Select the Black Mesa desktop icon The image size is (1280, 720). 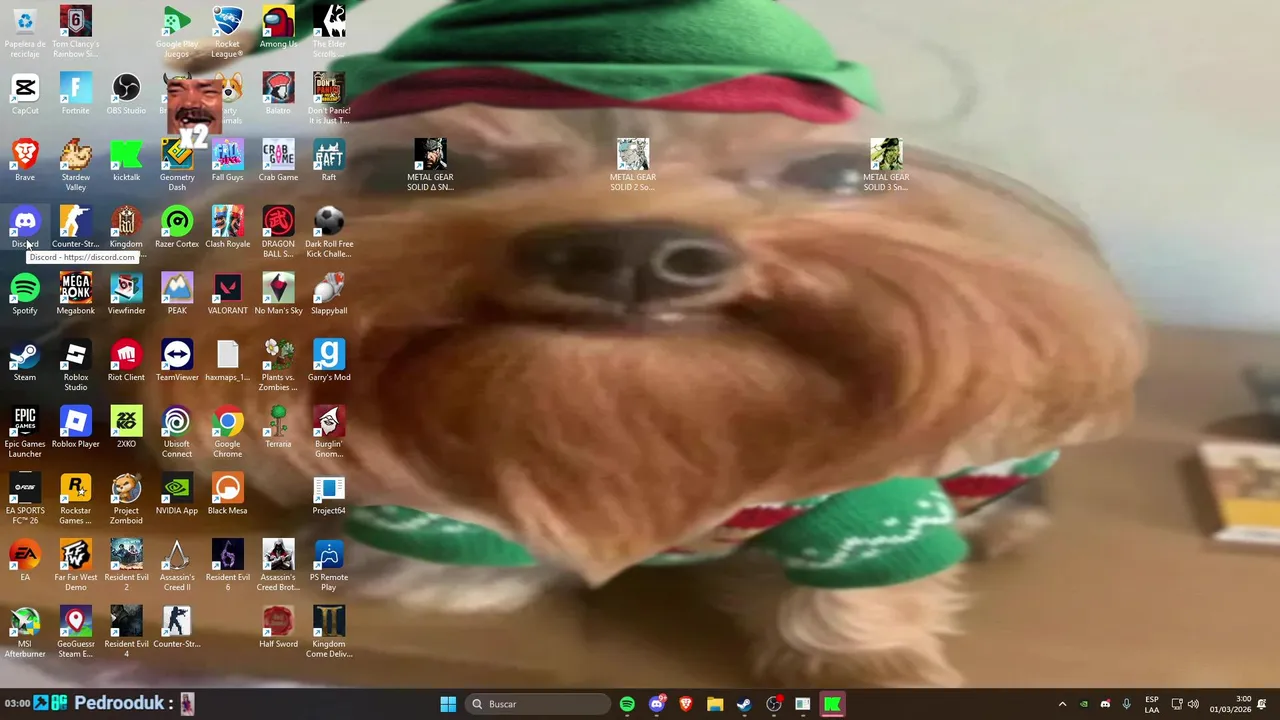pyautogui.click(x=227, y=494)
